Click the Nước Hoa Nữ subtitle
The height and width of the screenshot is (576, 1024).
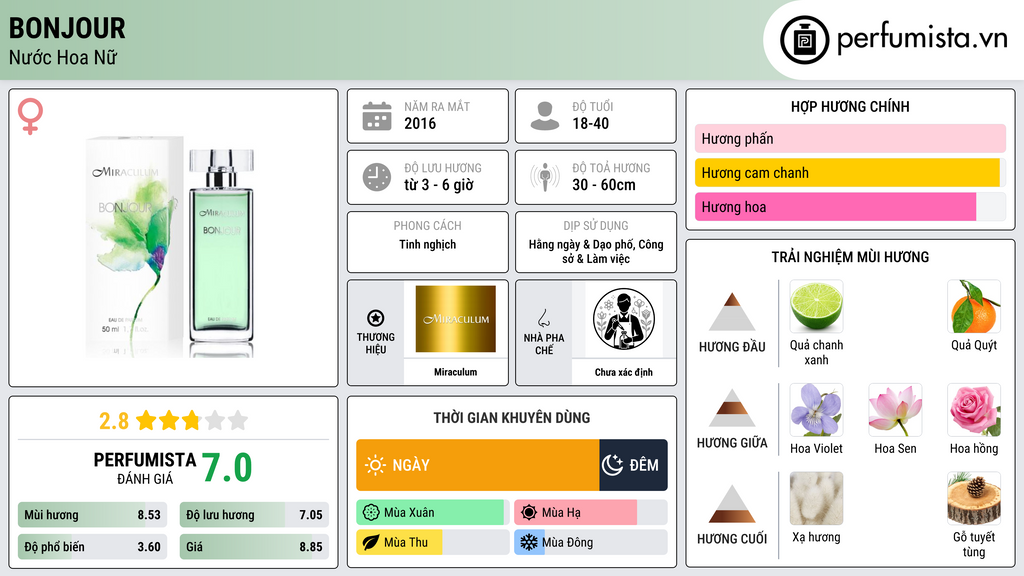pyautogui.click(x=63, y=57)
